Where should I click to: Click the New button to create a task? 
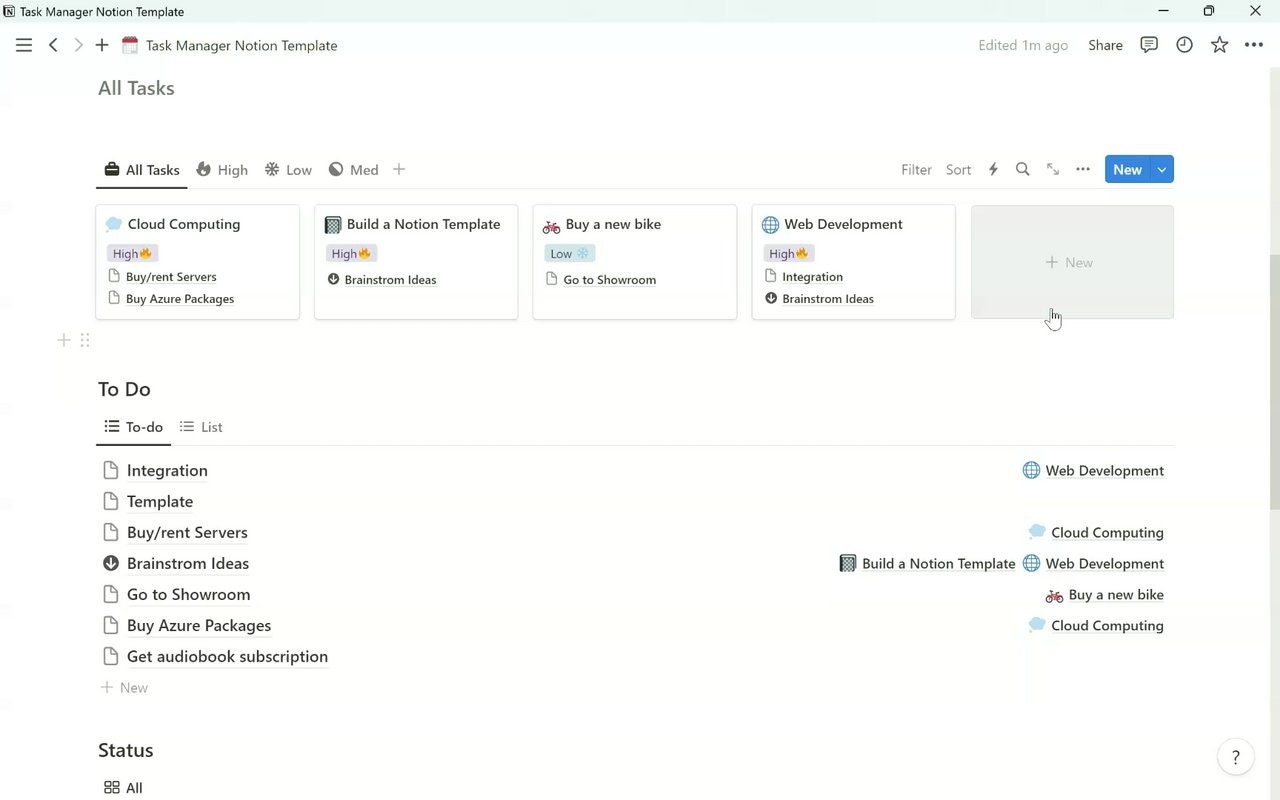click(x=1126, y=169)
